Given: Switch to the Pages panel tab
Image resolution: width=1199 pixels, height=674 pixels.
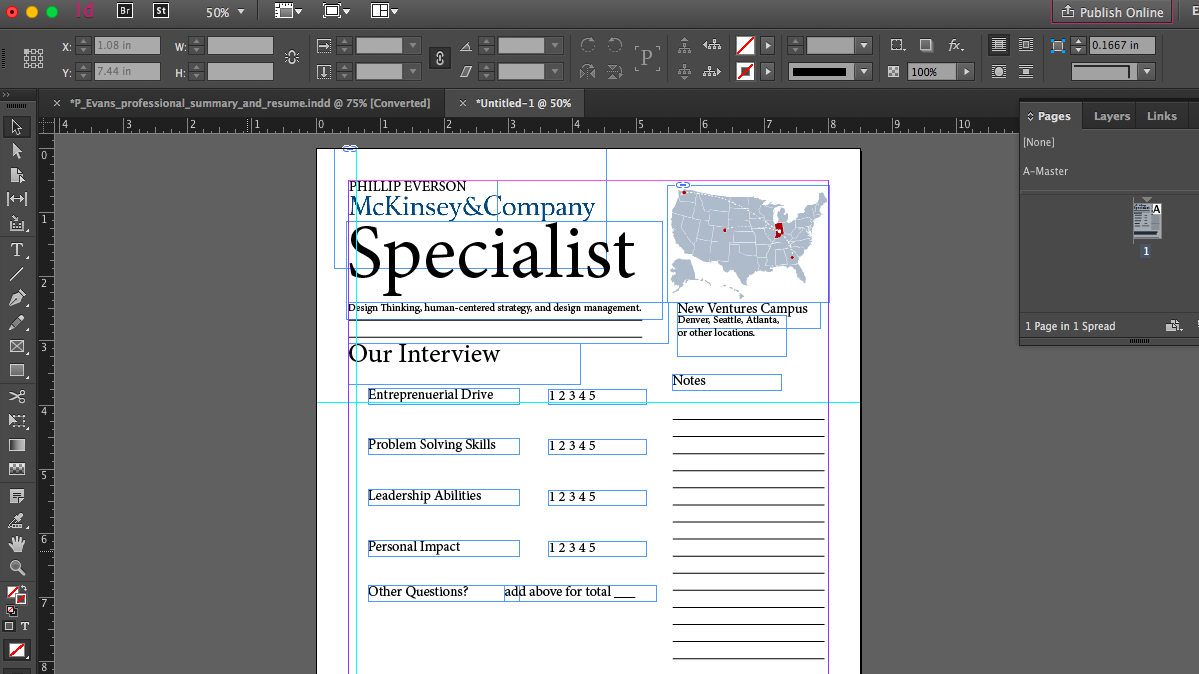Looking at the screenshot, I should (1053, 116).
